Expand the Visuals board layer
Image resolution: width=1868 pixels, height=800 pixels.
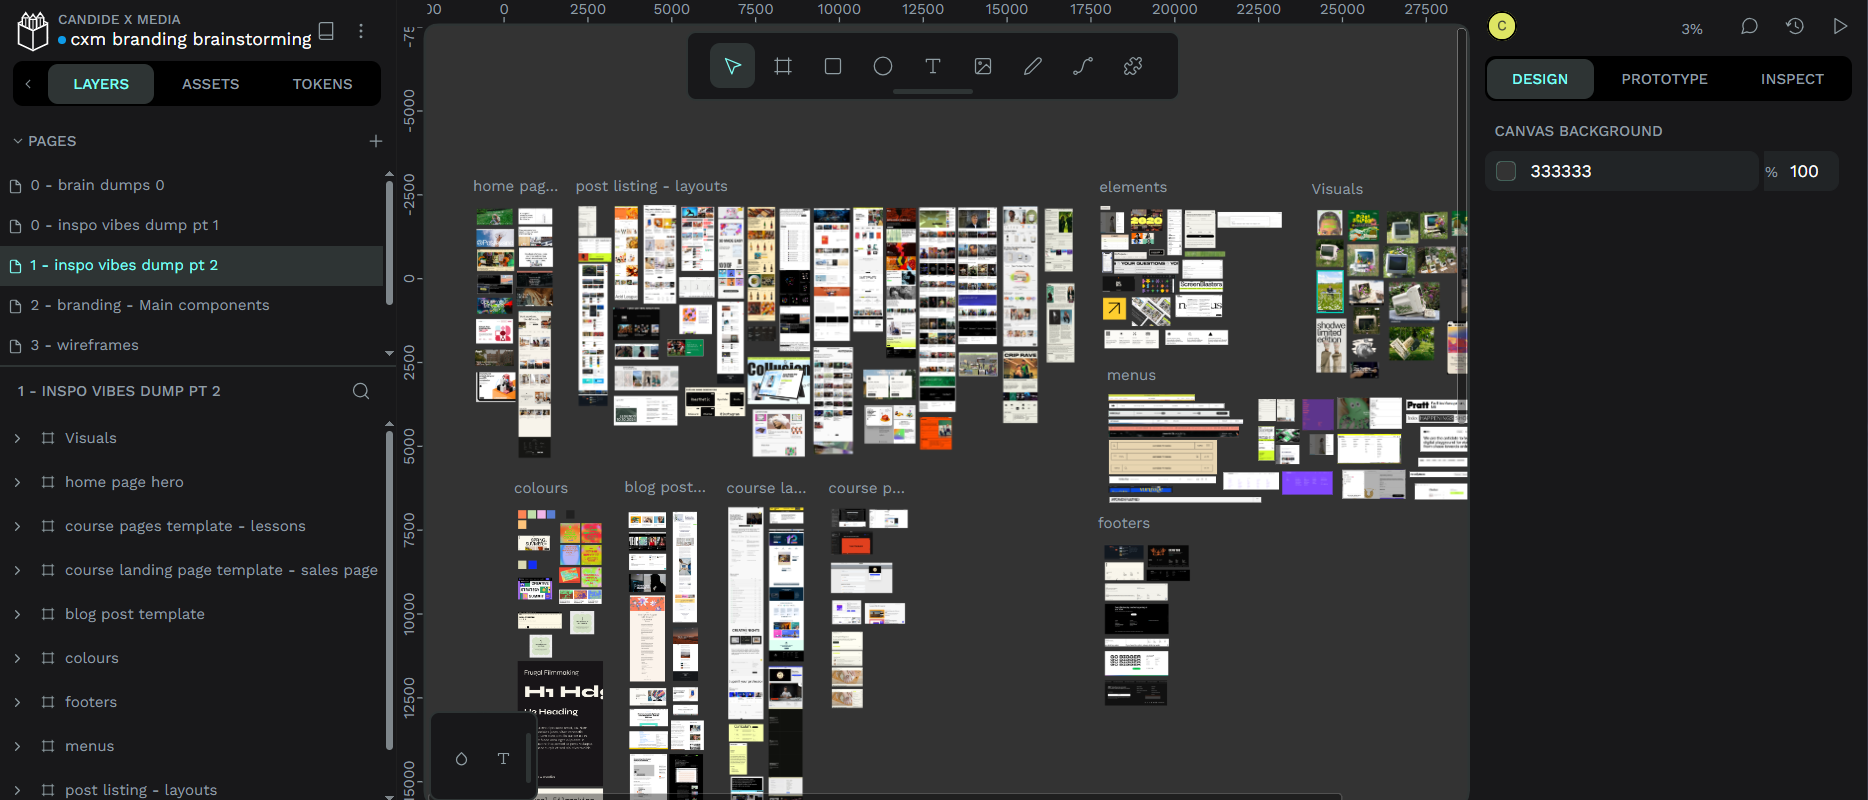point(17,438)
